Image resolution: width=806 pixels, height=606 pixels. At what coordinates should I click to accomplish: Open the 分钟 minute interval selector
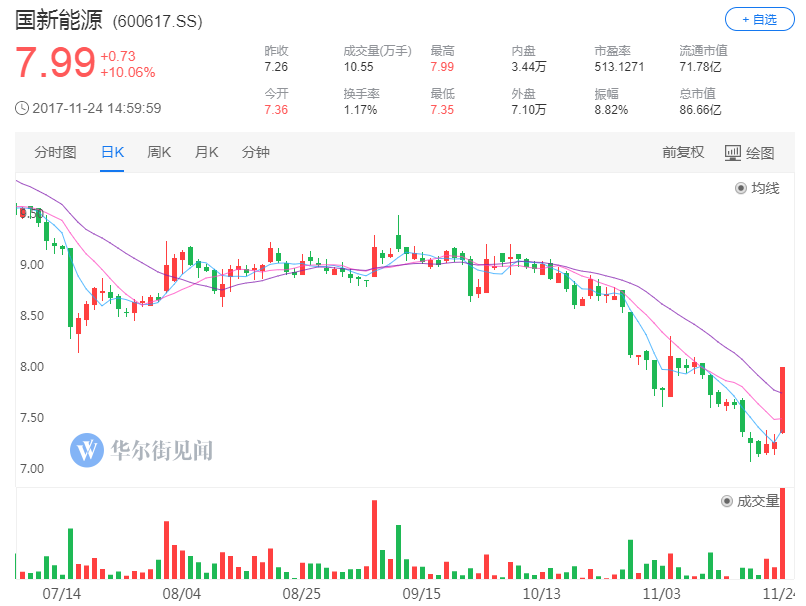click(x=256, y=151)
